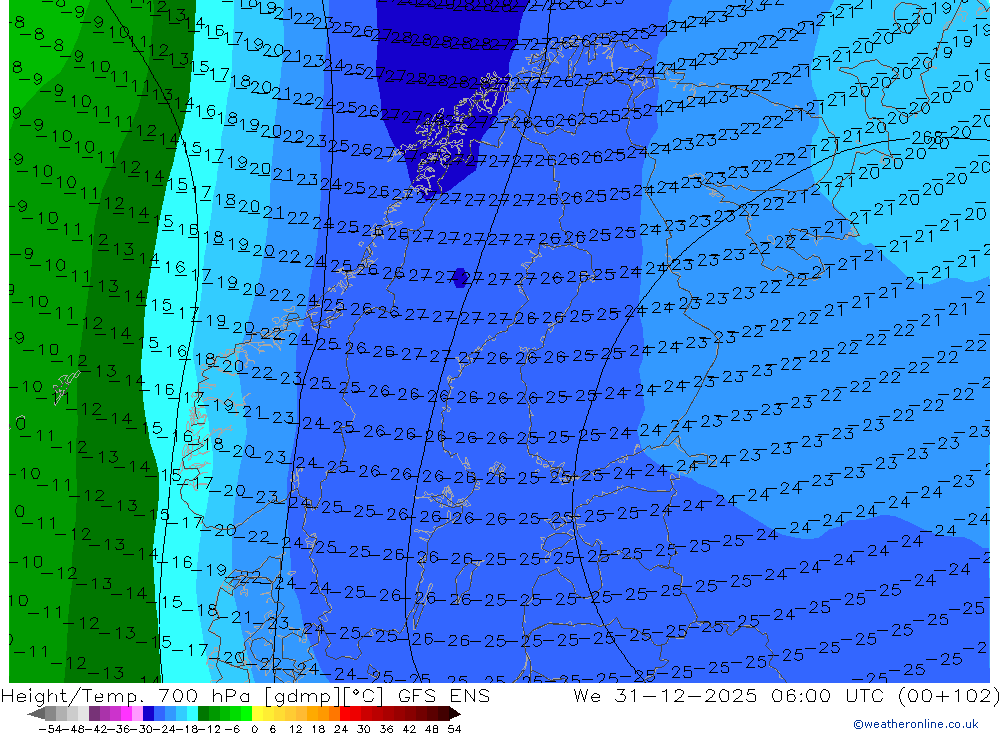Click the 'We' weekday abbreviation
Image resolution: width=1000 pixels, height=733 pixels.
[x=587, y=695]
